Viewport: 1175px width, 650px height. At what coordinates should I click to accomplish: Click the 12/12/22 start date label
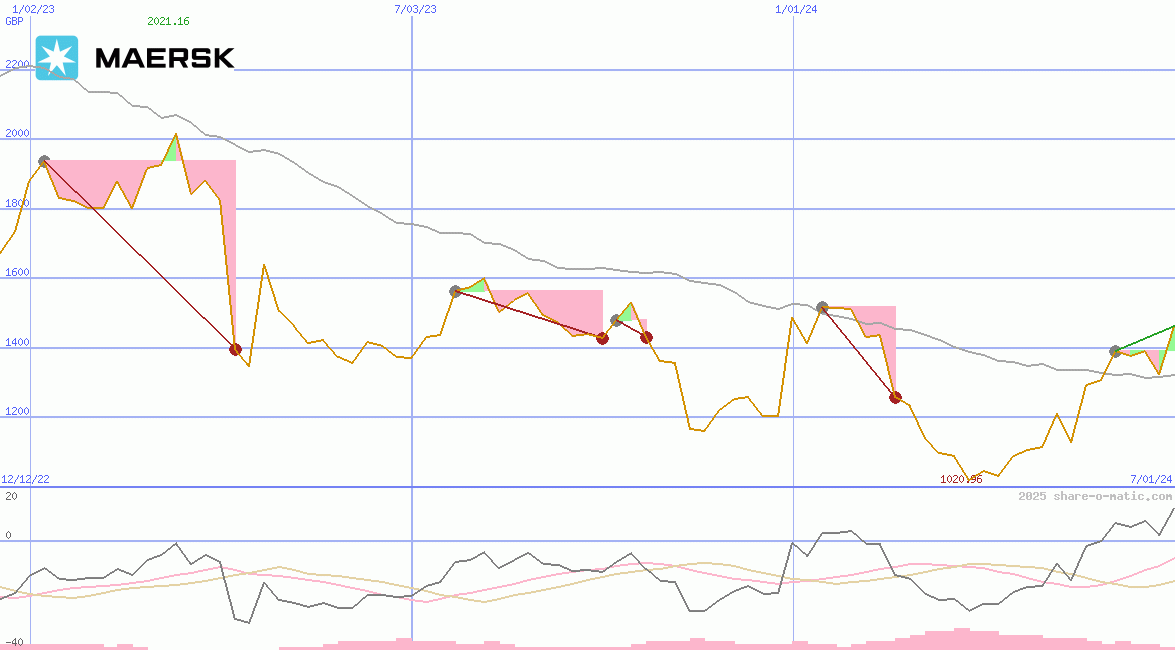point(25,480)
